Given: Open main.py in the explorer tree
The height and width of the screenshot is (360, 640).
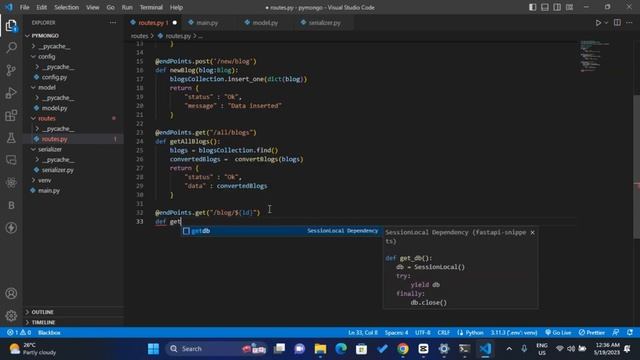Looking at the screenshot, I should 49,191.
